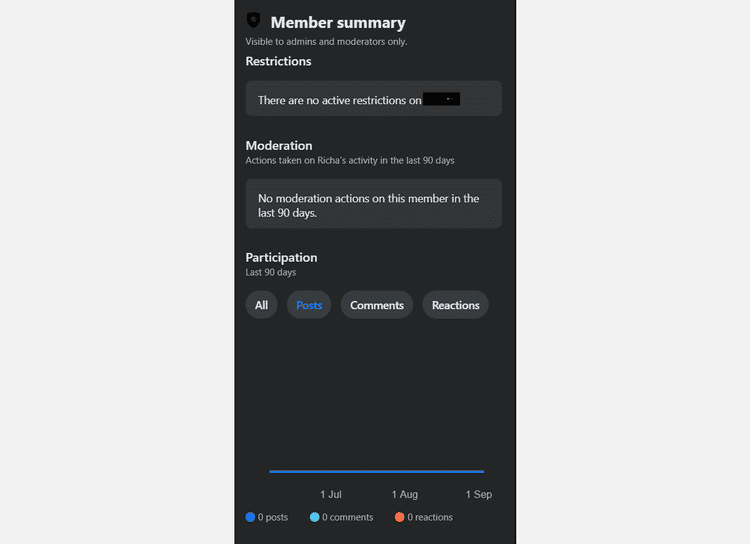Show Comments participation data
The height and width of the screenshot is (544, 750).
(377, 305)
